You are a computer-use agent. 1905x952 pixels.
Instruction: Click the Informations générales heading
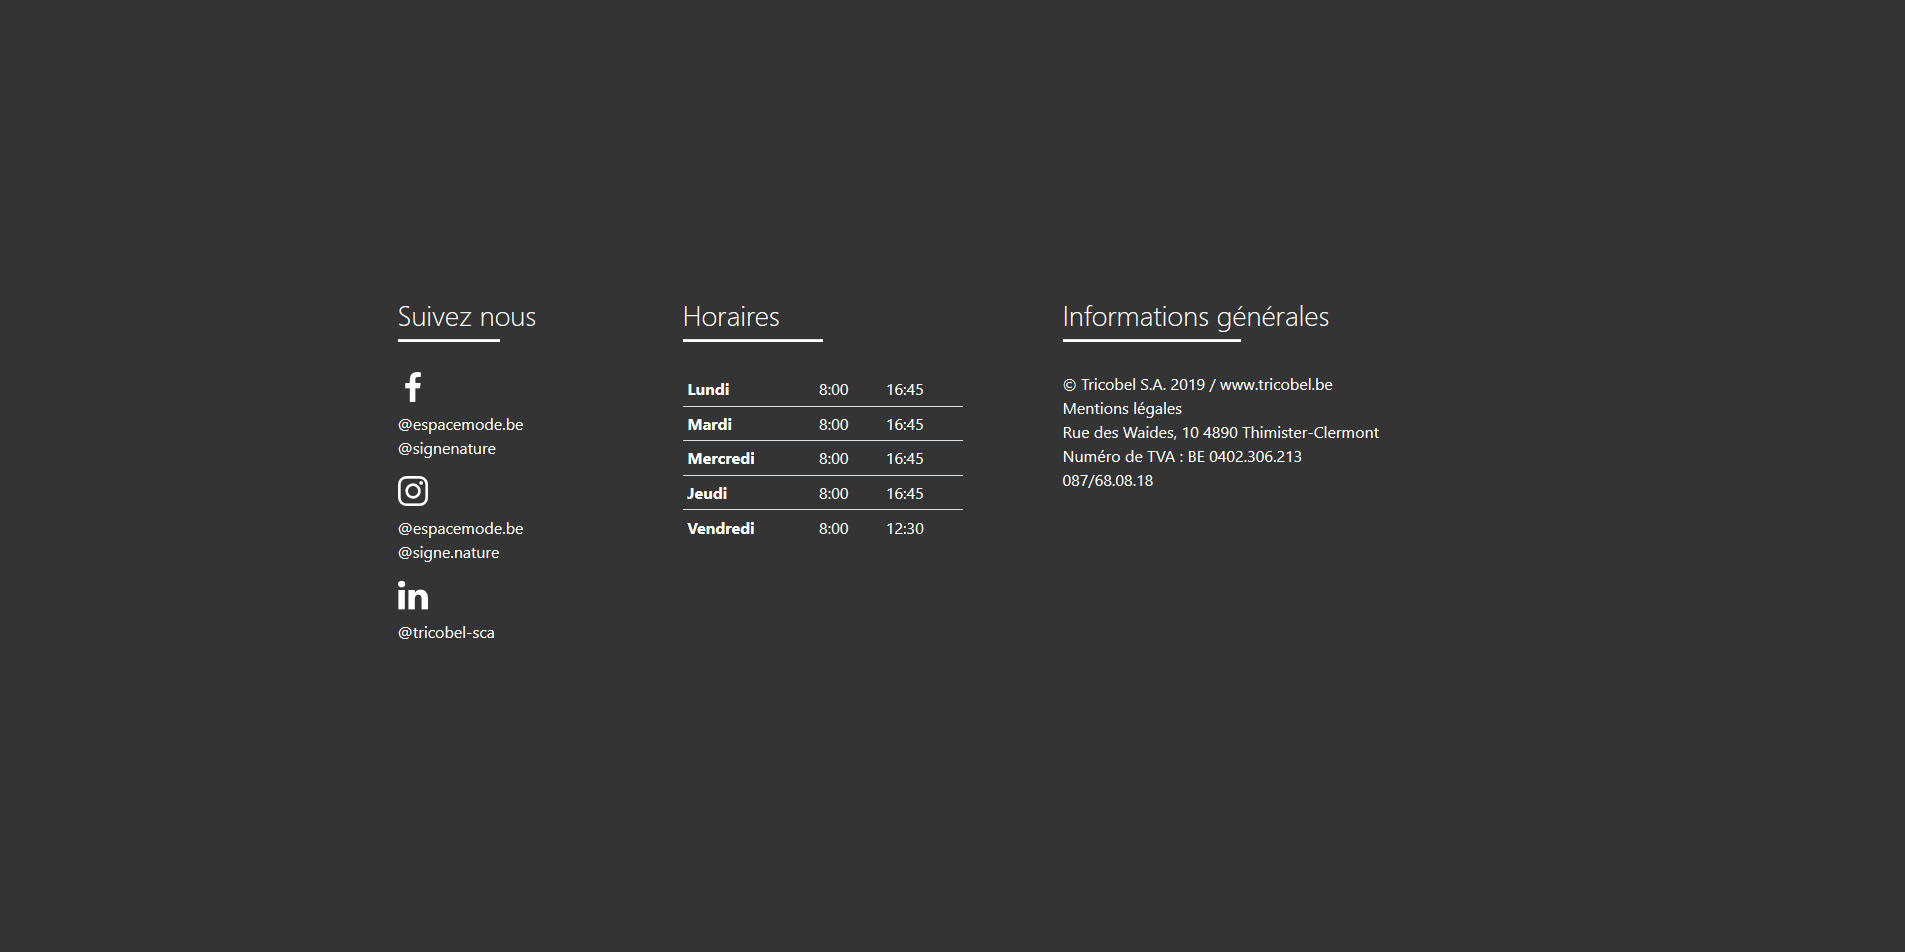pos(1196,317)
